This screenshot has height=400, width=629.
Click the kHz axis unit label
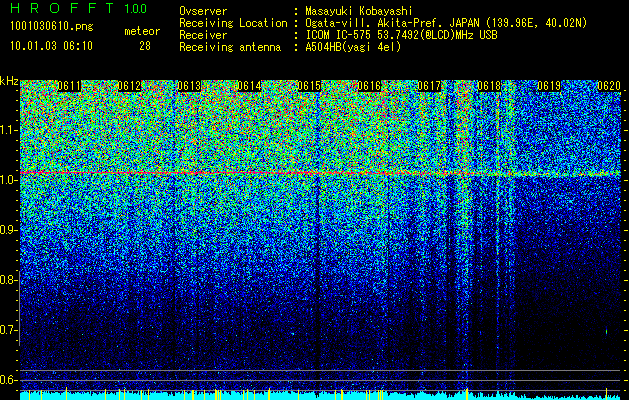[x=9, y=81]
